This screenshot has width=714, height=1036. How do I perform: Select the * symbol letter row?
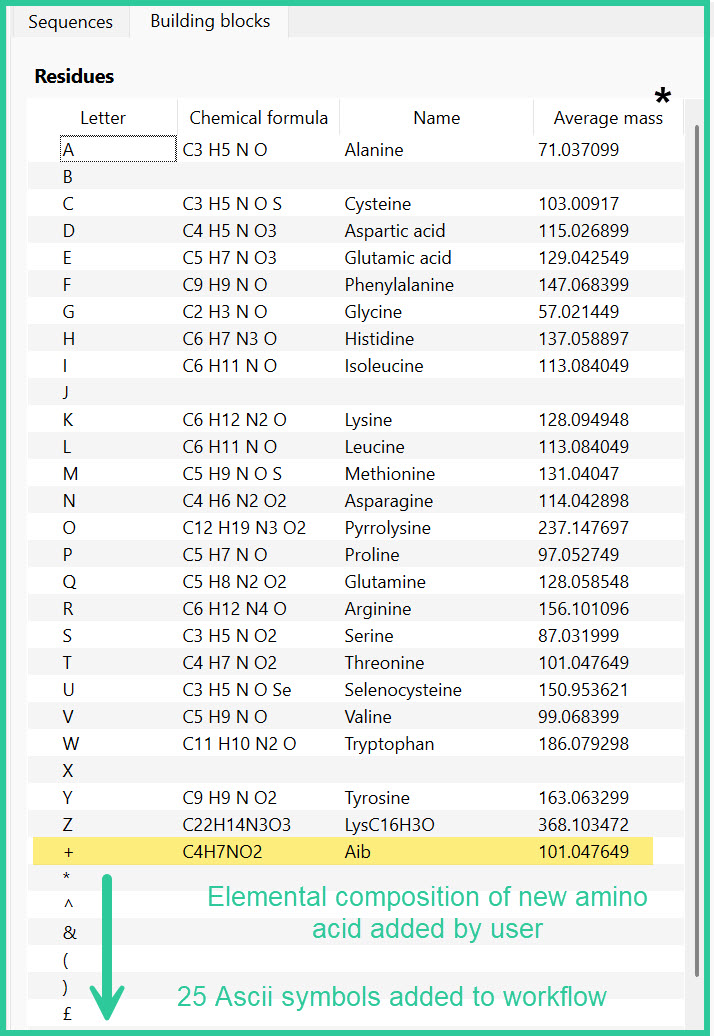(355, 878)
